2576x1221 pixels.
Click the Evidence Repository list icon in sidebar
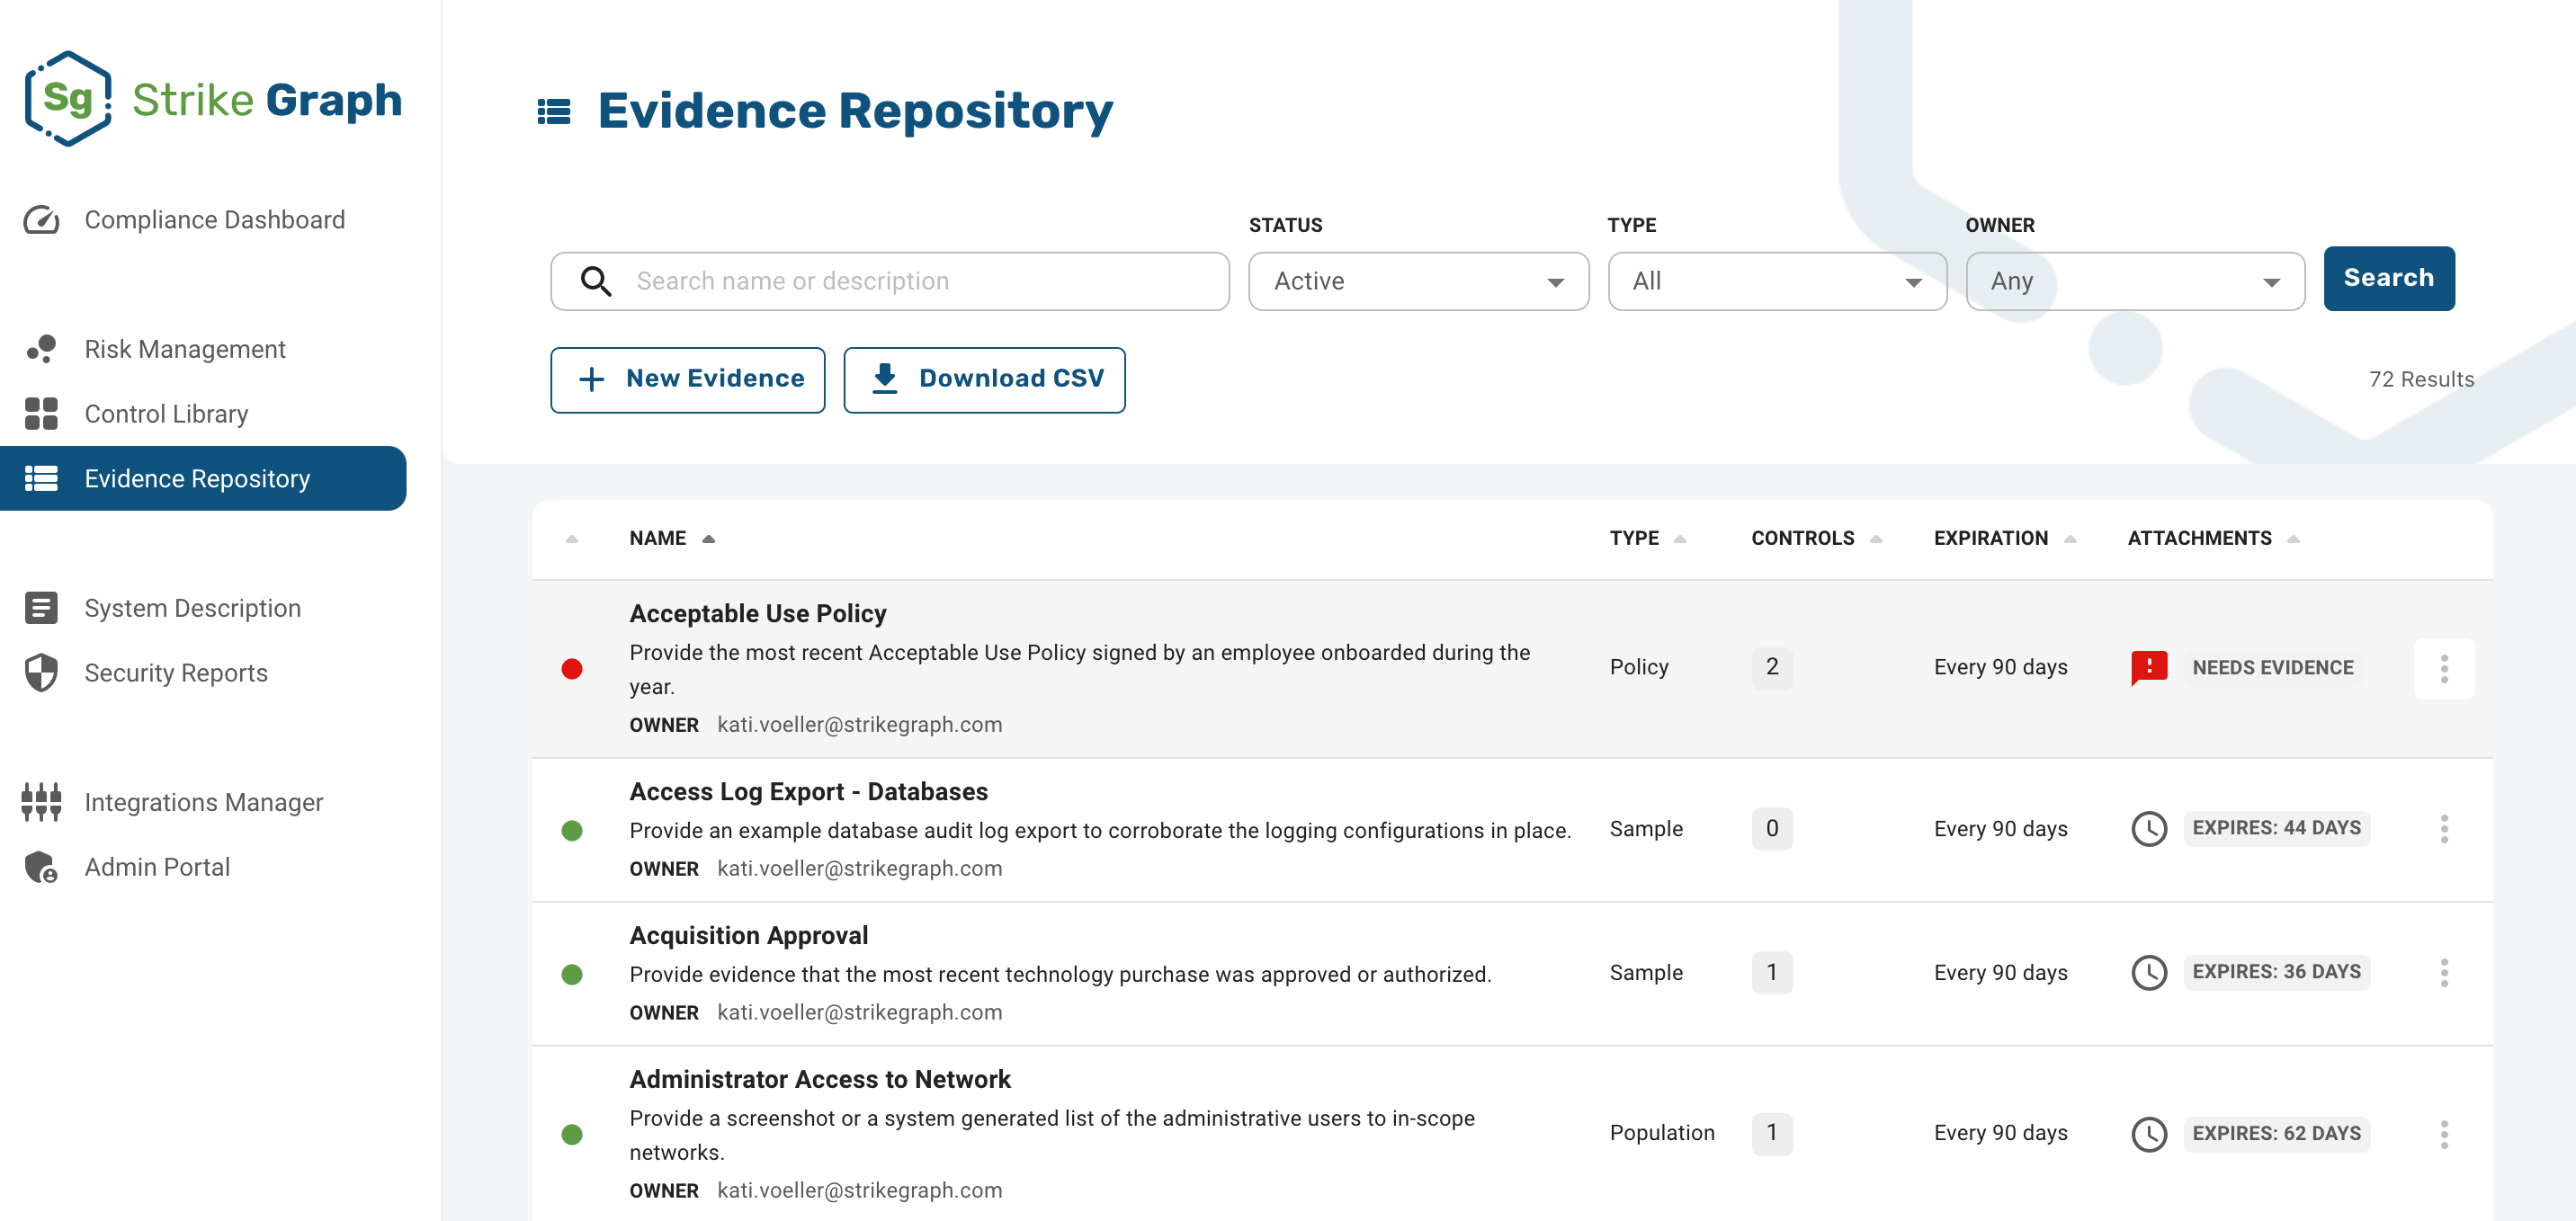(x=41, y=479)
